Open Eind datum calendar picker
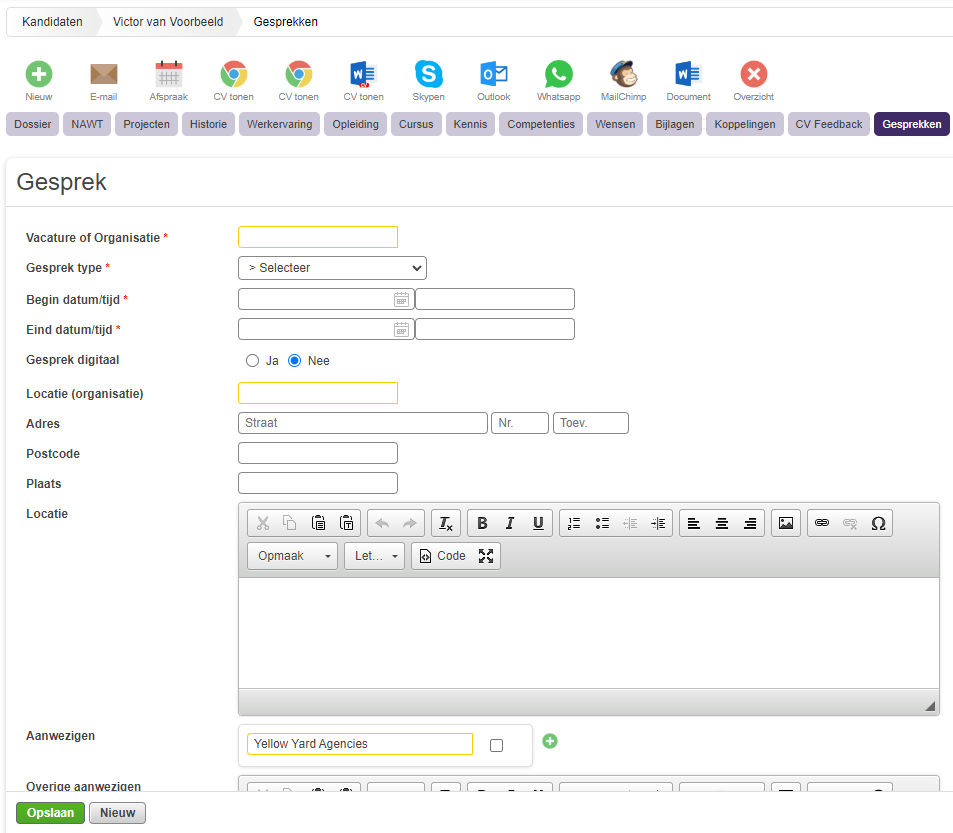The height and width of the screenshot is (833, 953). (401, 329)
